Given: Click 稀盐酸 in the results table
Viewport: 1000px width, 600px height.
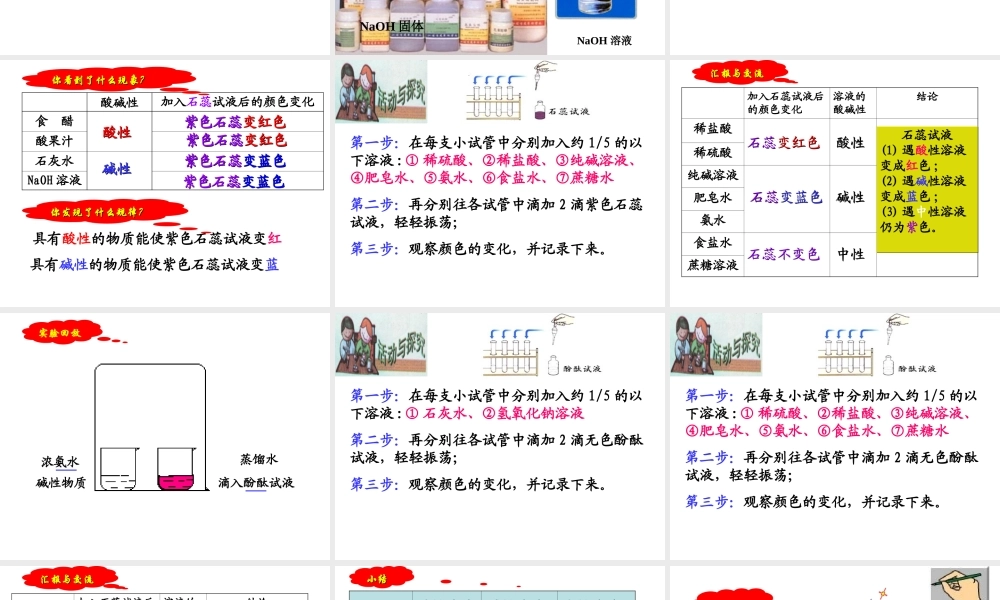Looking at the screenshot, I should 713,129.
